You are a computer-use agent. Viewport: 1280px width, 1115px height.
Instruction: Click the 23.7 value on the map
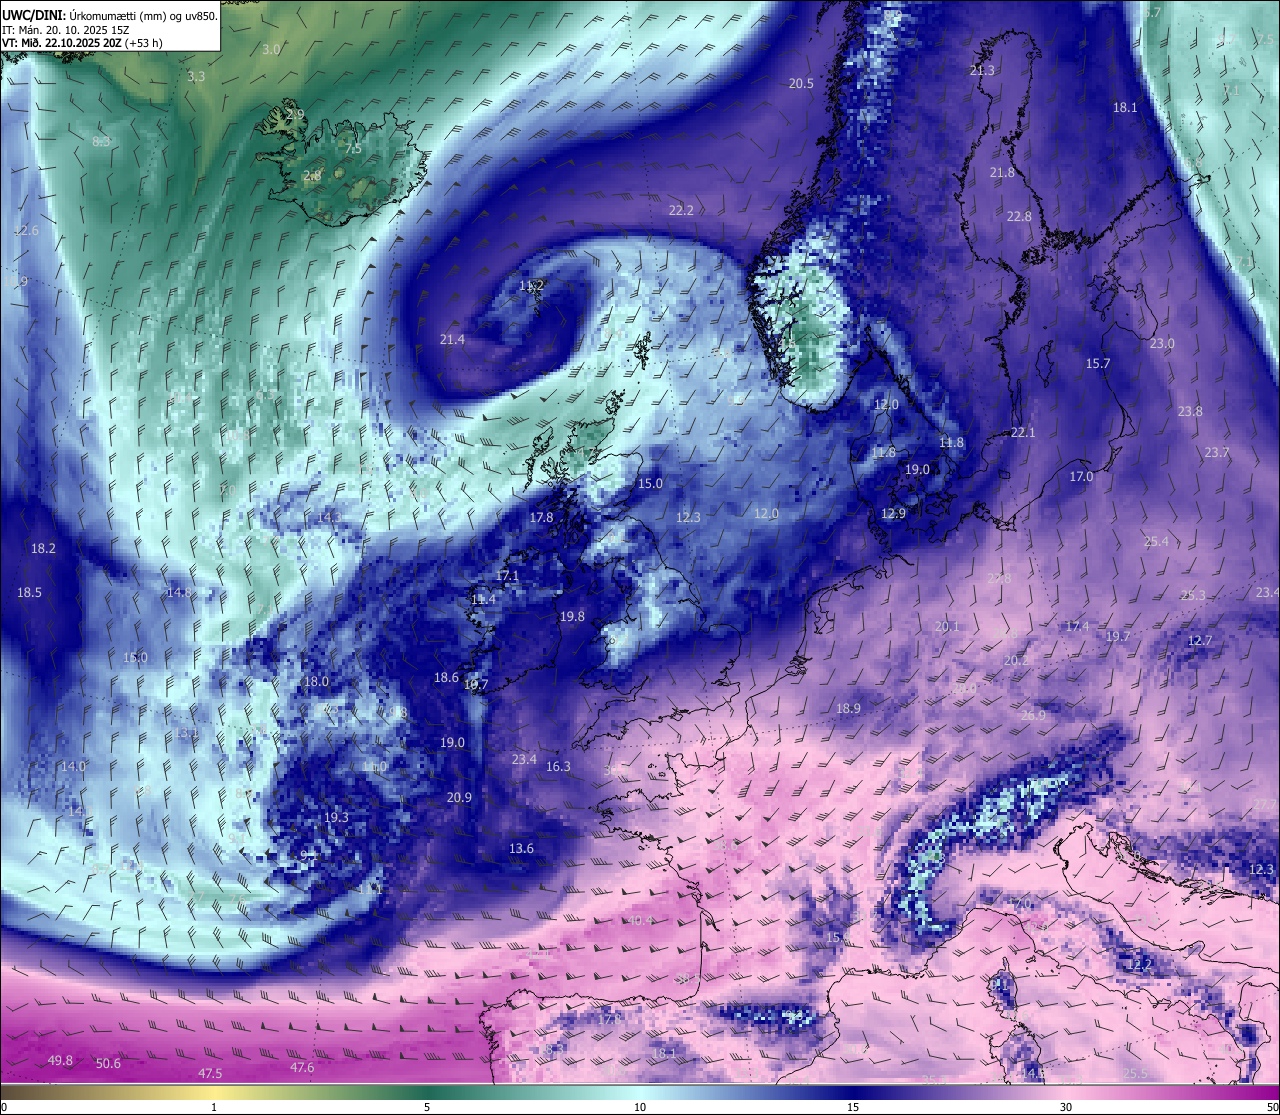click(1217, 452)
